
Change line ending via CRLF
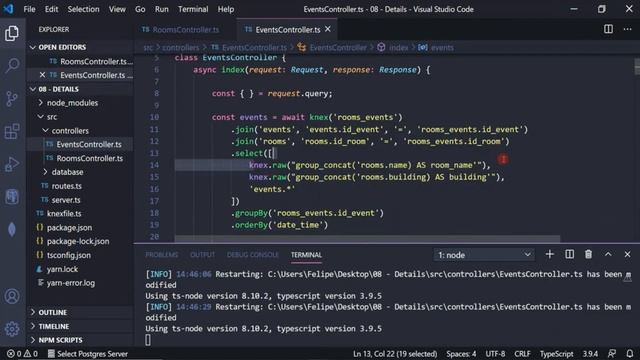[522, 354]
